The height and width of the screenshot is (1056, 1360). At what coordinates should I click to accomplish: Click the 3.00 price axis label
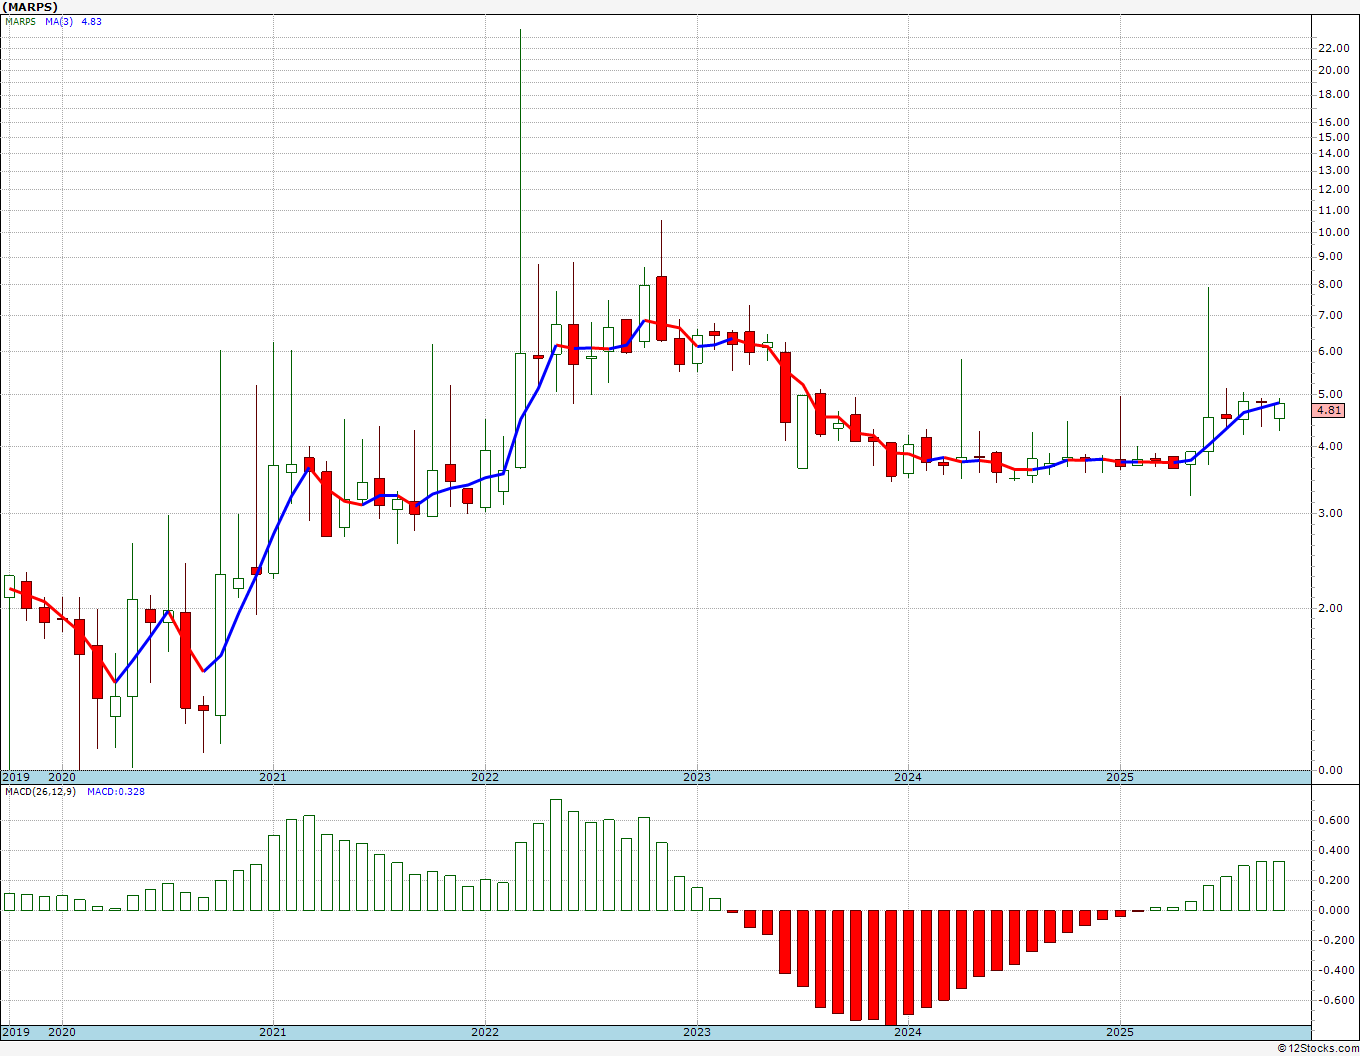pyautogui.click(x=1330, y=513)
